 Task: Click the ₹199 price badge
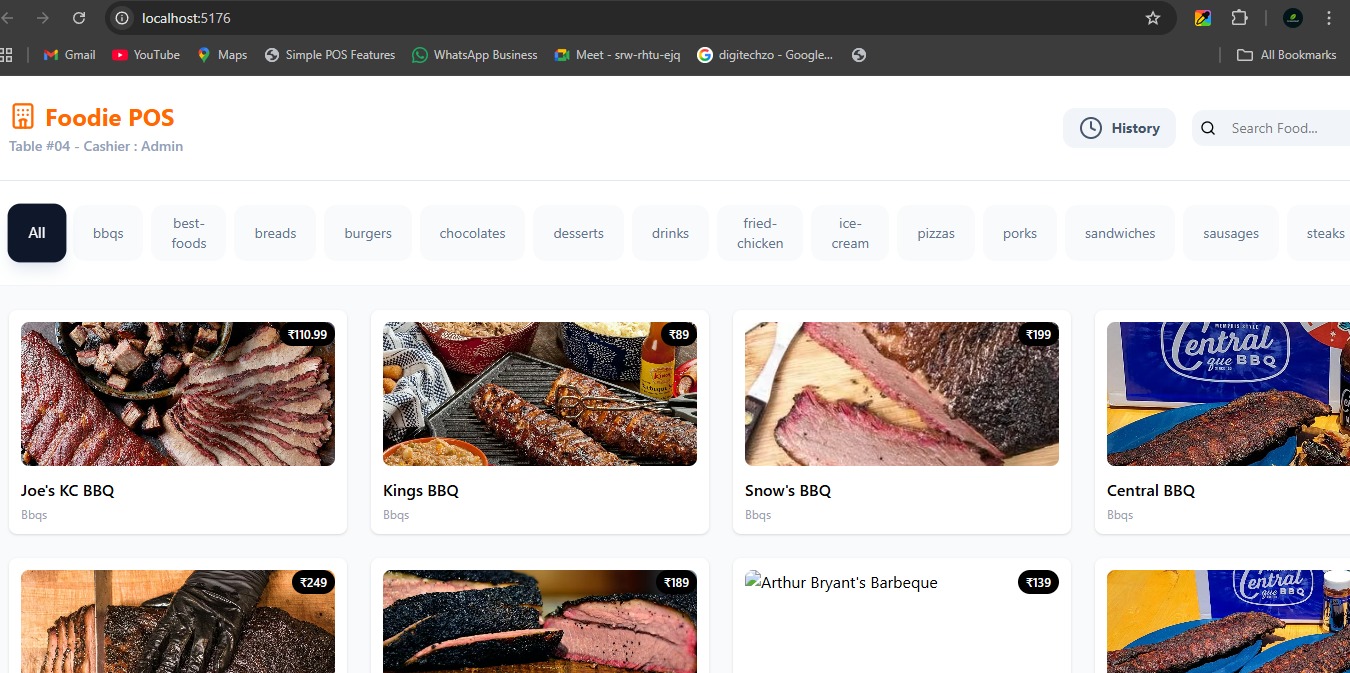pos(1038,334)
